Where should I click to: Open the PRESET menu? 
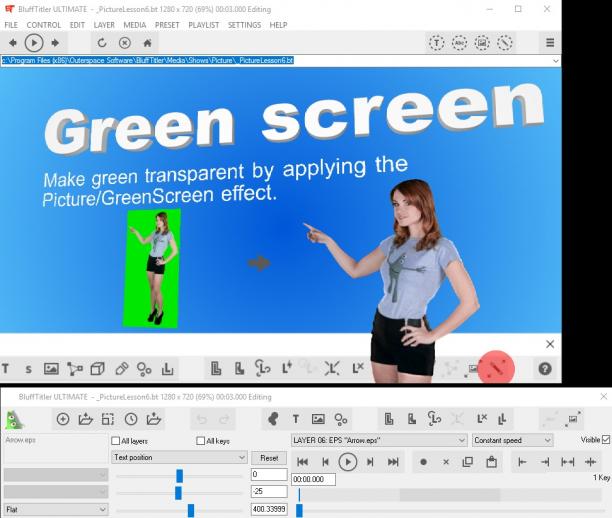click(x=167, y=25)
